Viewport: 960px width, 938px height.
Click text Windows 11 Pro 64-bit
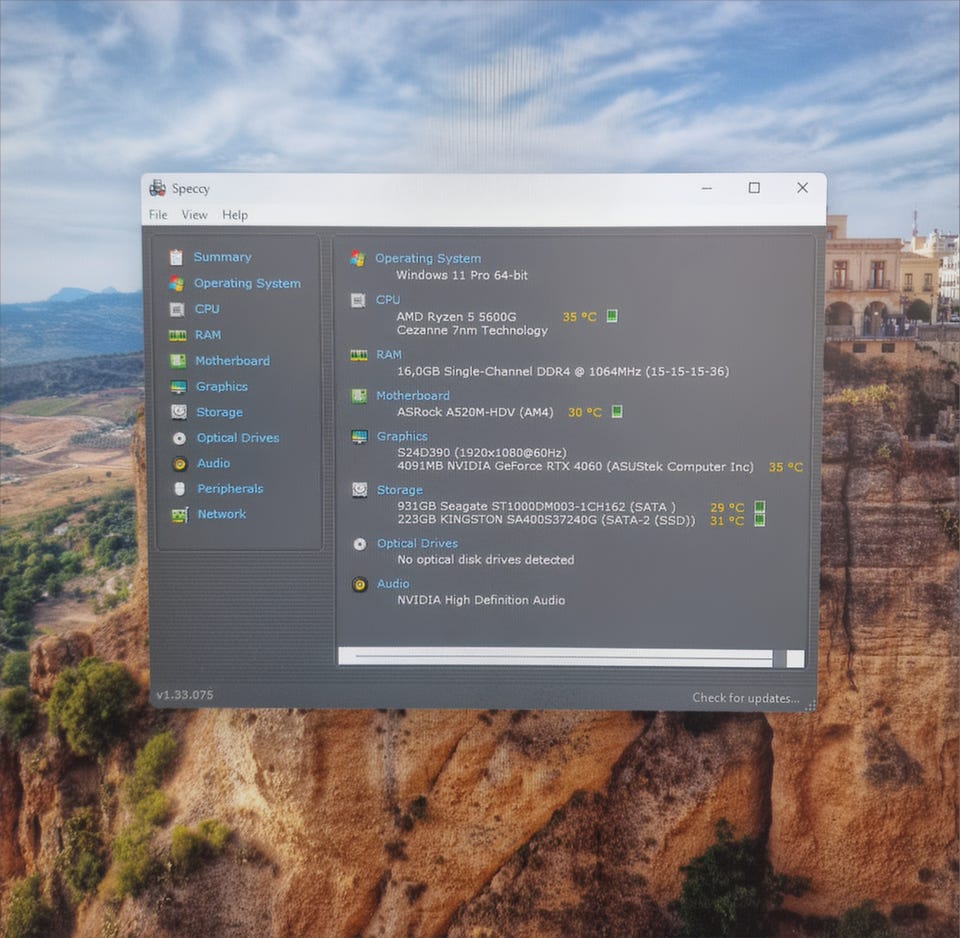[462, 276]
